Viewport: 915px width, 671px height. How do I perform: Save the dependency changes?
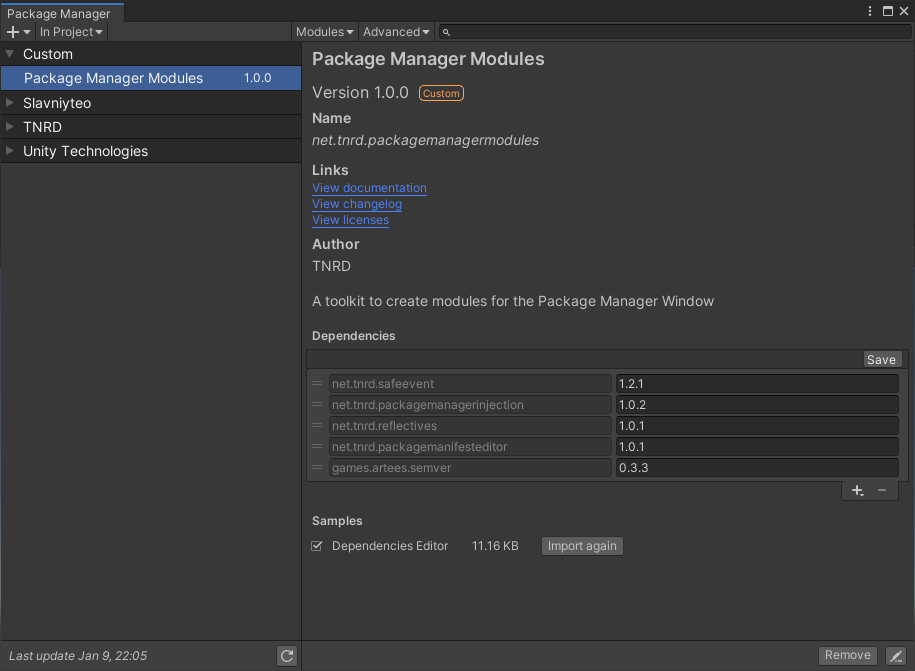tap(881, 359)
